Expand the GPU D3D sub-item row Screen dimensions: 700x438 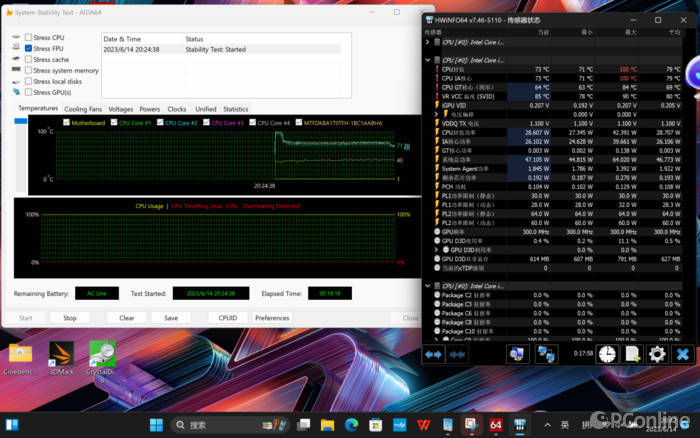click(437, 250)
